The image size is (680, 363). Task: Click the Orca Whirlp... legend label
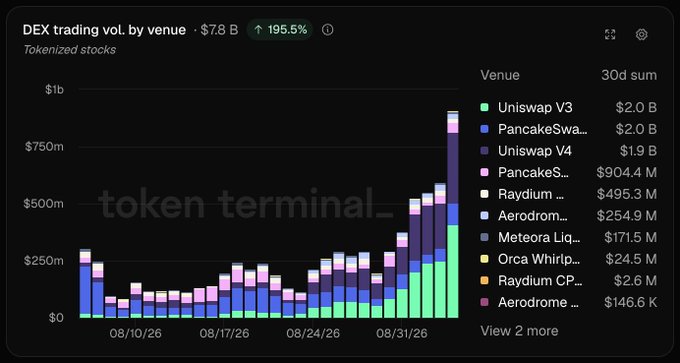pos(539,259)
